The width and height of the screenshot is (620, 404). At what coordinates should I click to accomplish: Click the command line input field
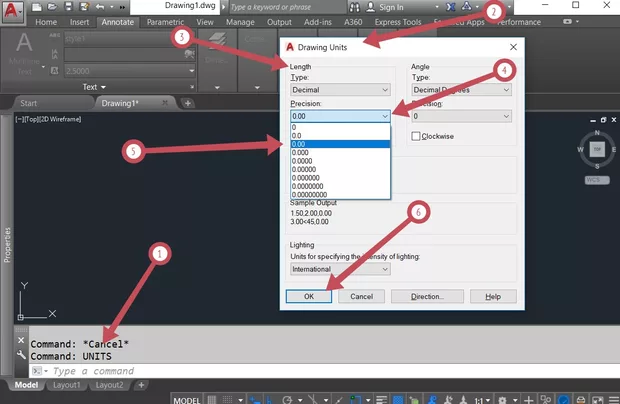point(200,371)
